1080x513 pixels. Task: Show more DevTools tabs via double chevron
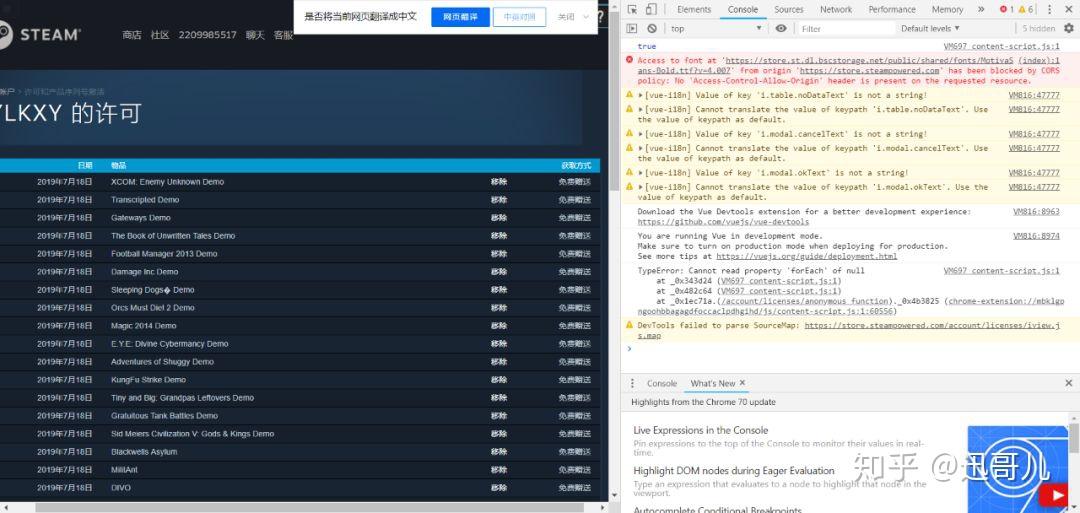click(981, 10)
